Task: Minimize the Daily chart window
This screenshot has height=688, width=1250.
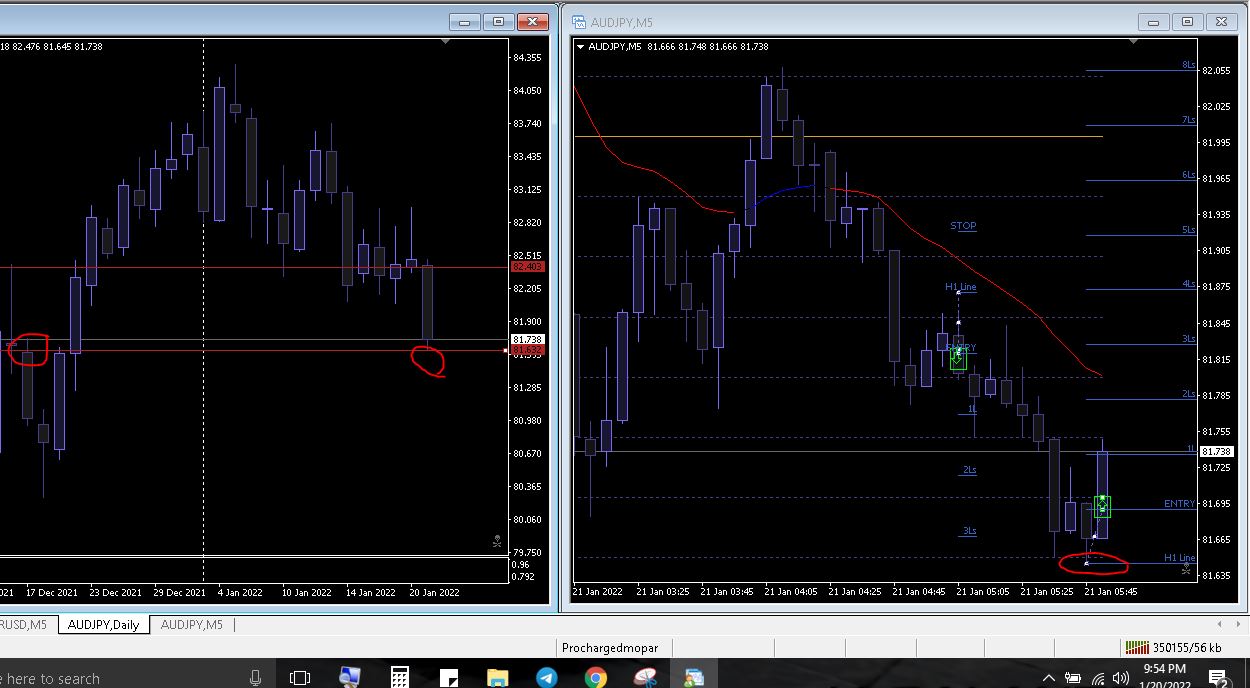Action: tap(465, 21)
